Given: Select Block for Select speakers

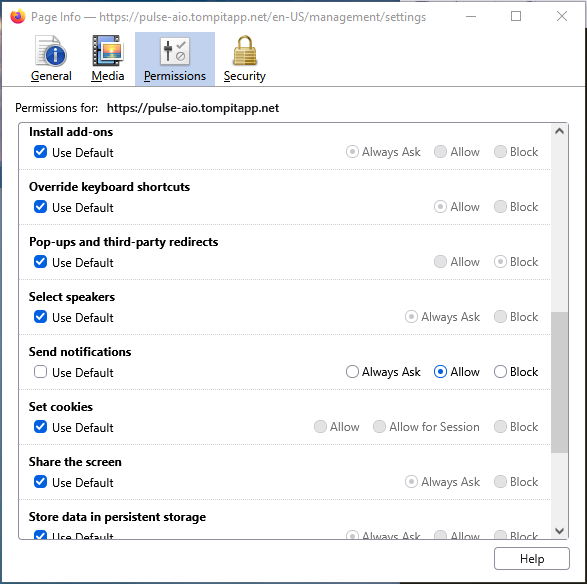Looking at the screenshot, I should (500, 317).
